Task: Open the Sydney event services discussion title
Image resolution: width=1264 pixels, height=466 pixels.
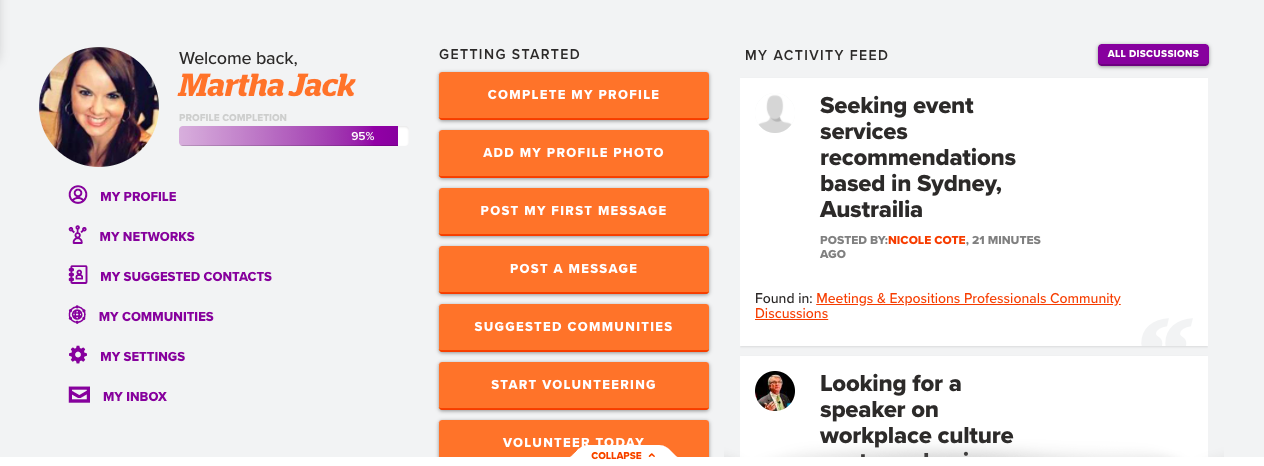Action: [x=917, y=158]
